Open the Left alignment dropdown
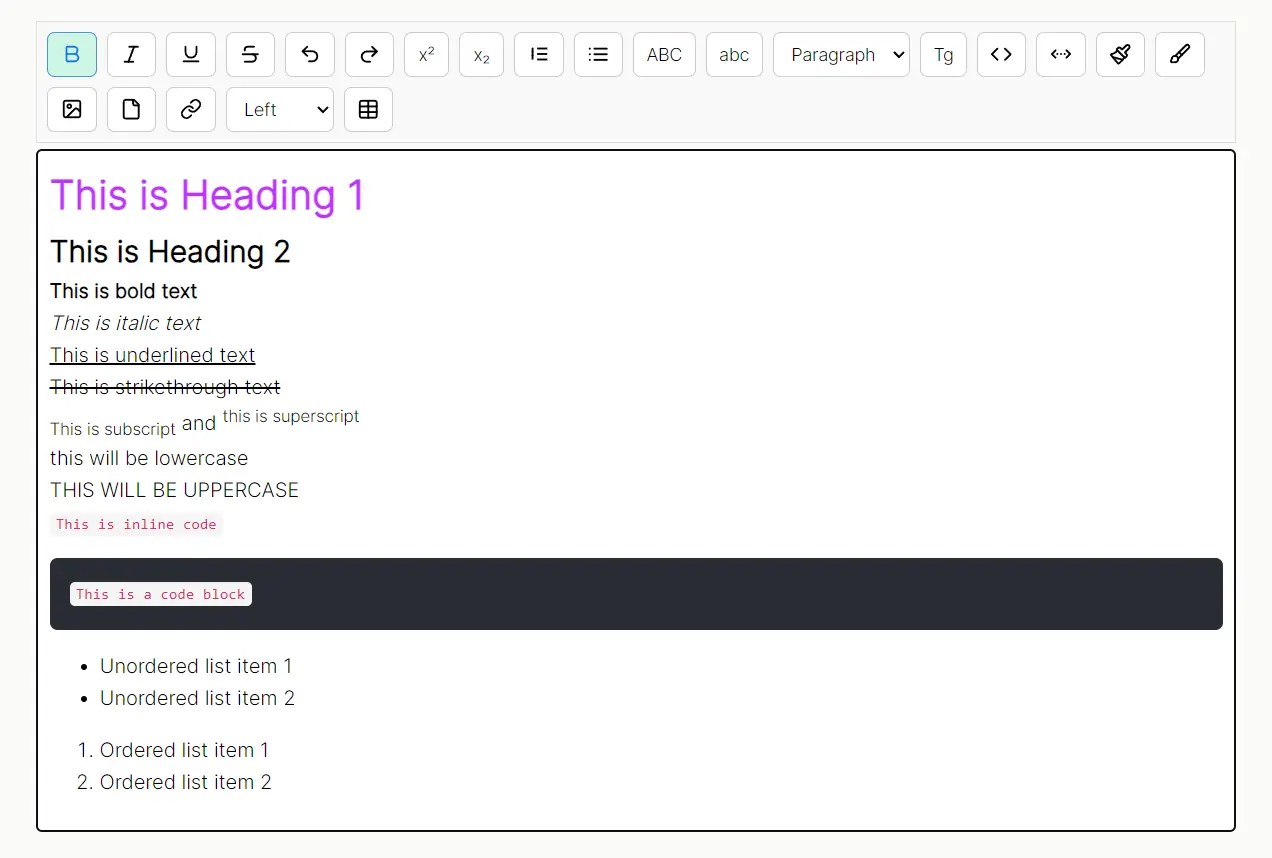 pyautogui.click(x=280, y=110)
